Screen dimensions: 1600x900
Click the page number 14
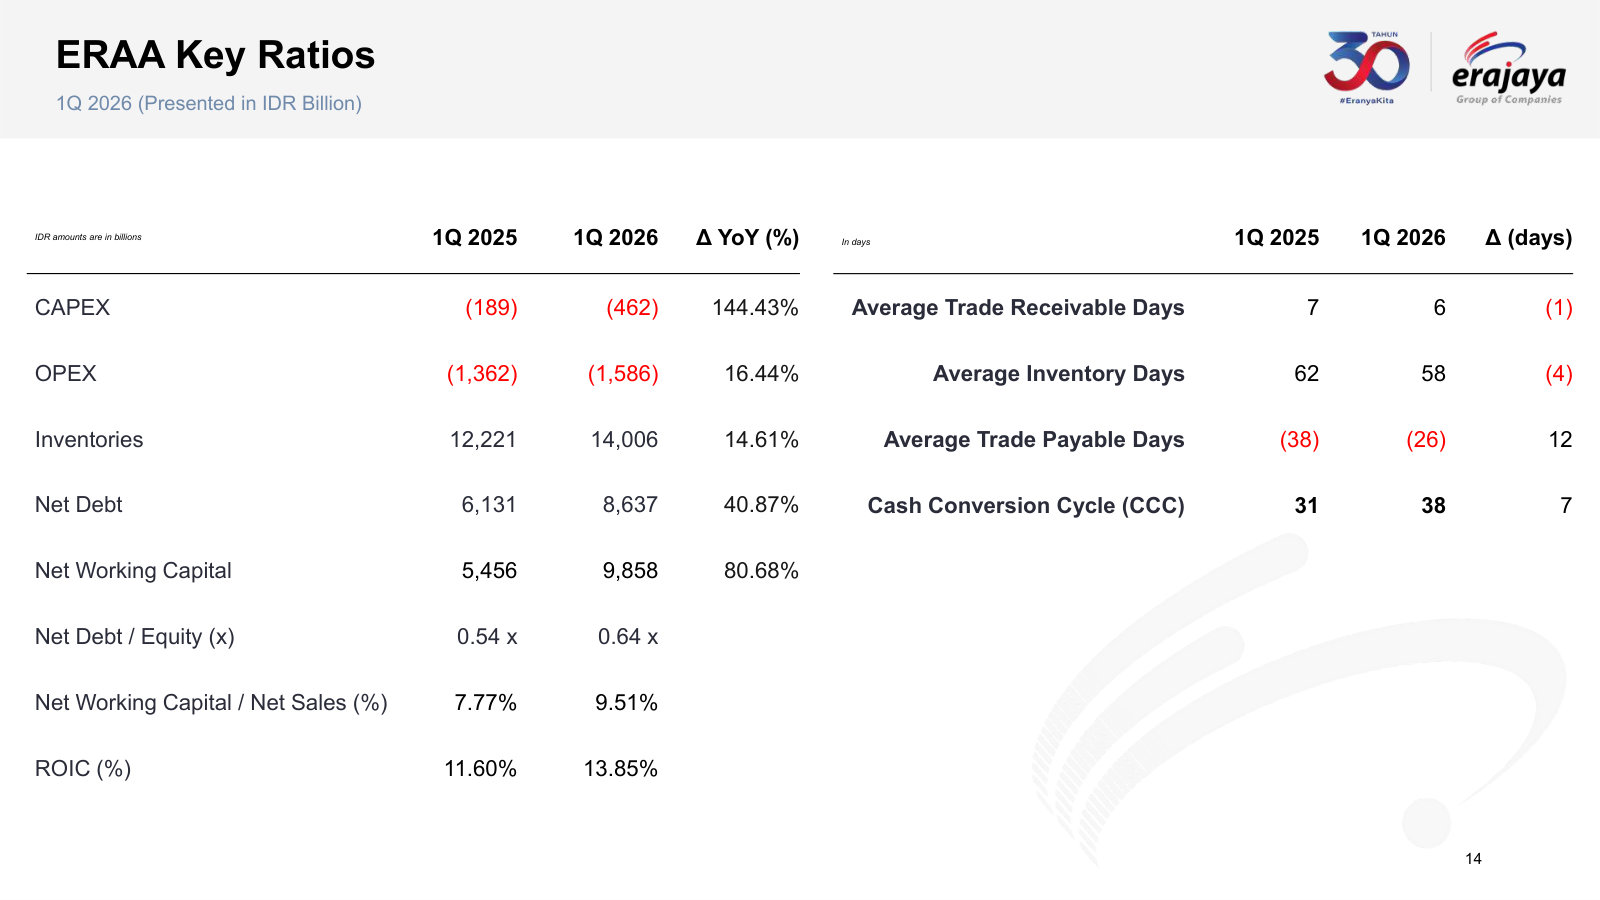[1473, 859]
